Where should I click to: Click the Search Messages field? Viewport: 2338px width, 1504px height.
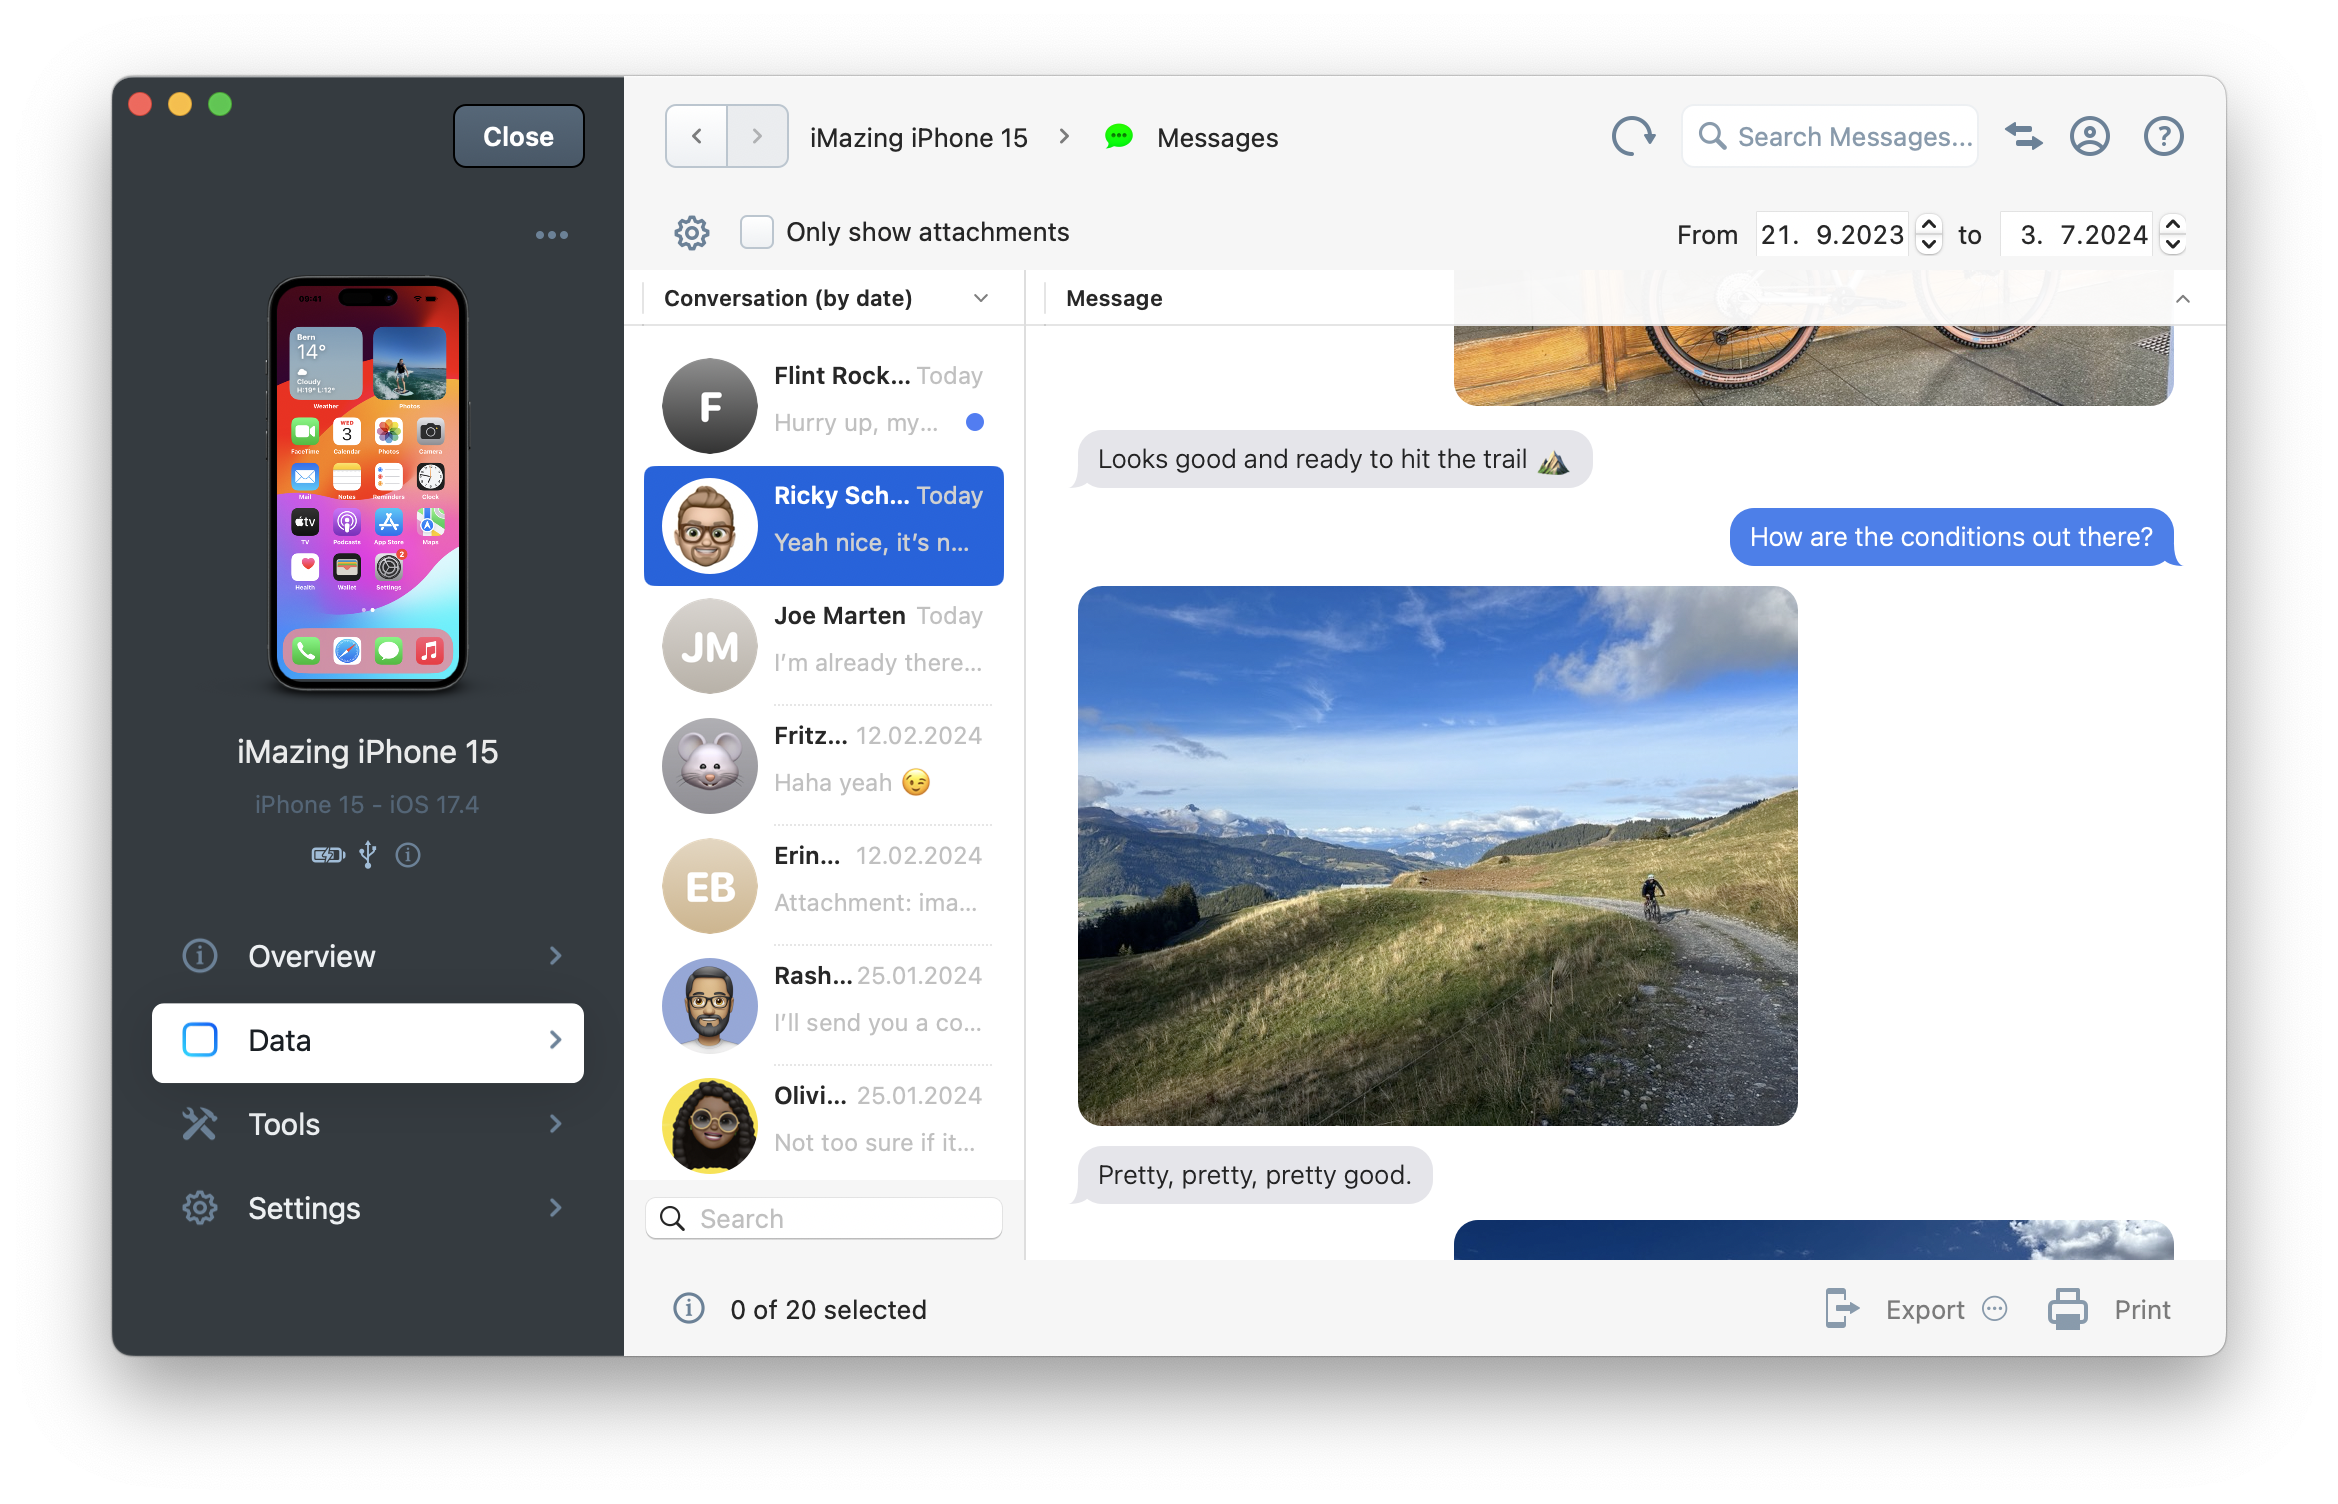(x=1830, y=136)
